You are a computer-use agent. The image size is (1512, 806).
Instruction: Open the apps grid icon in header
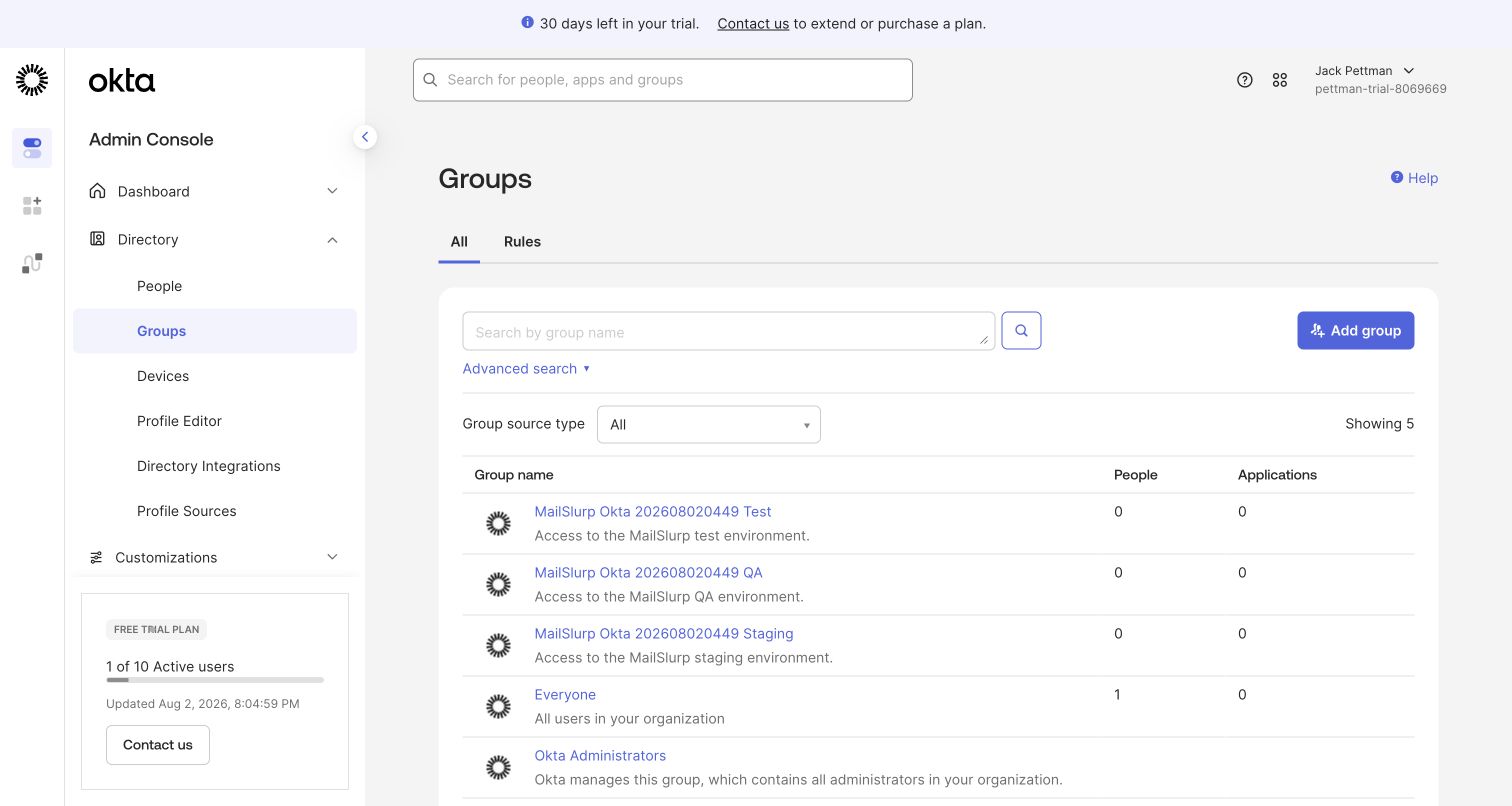tap(1280, 80)
